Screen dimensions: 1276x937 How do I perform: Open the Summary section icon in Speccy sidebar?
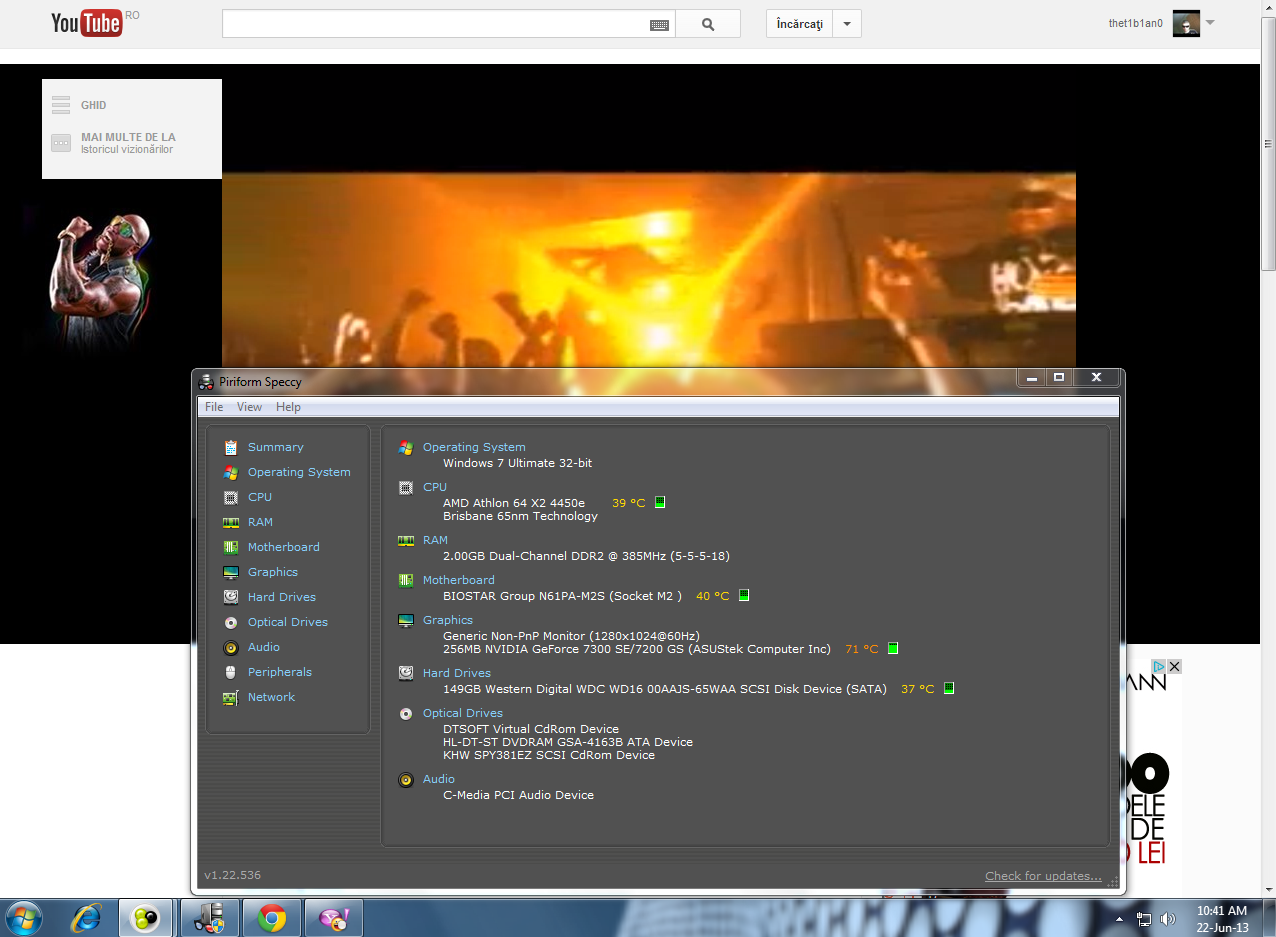231,447
